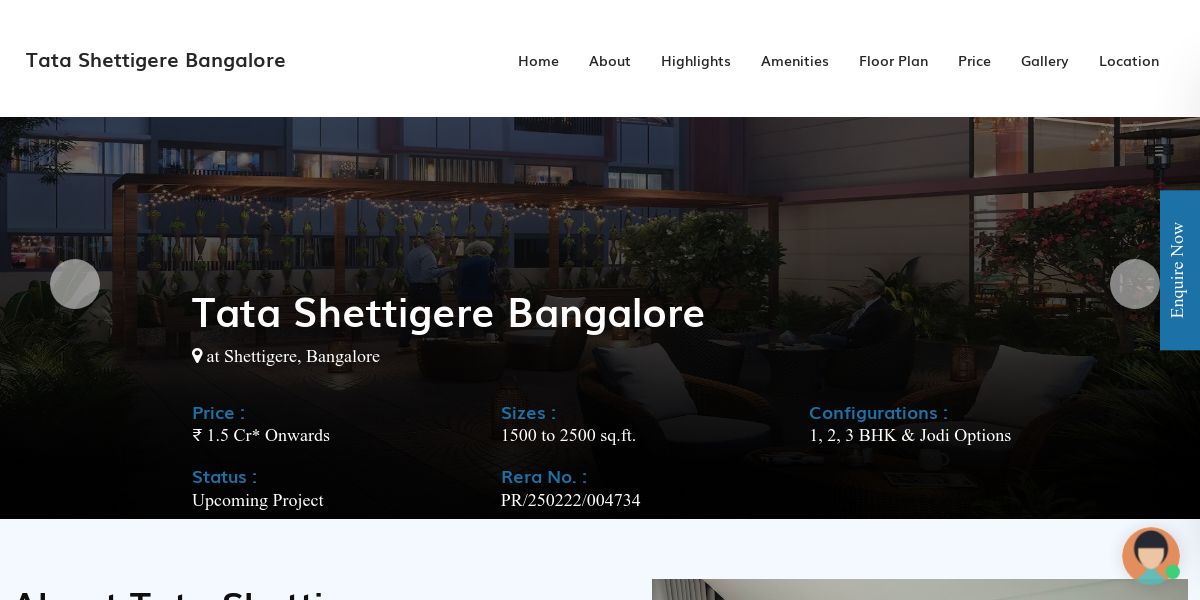Jump to Location from the navigation

(x=1129, y=61)
